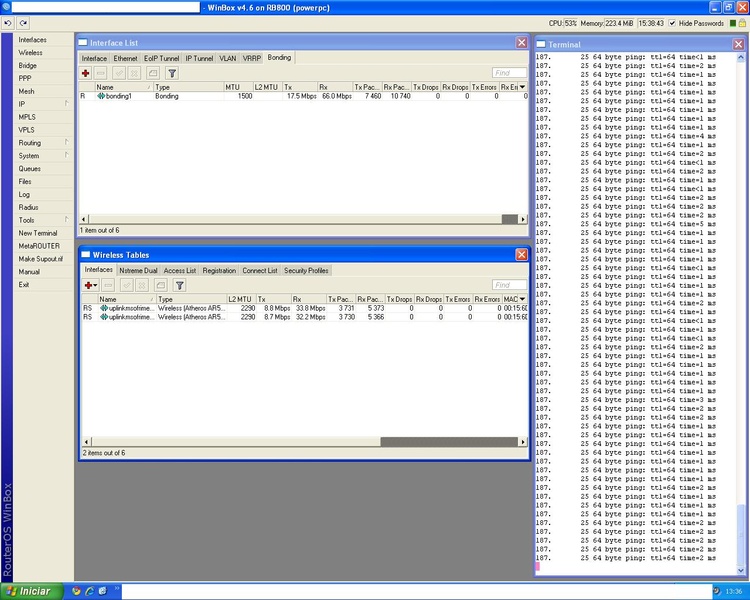
Task: Open the Registration tab in Wireless Tables
Action: coord(219,270)
